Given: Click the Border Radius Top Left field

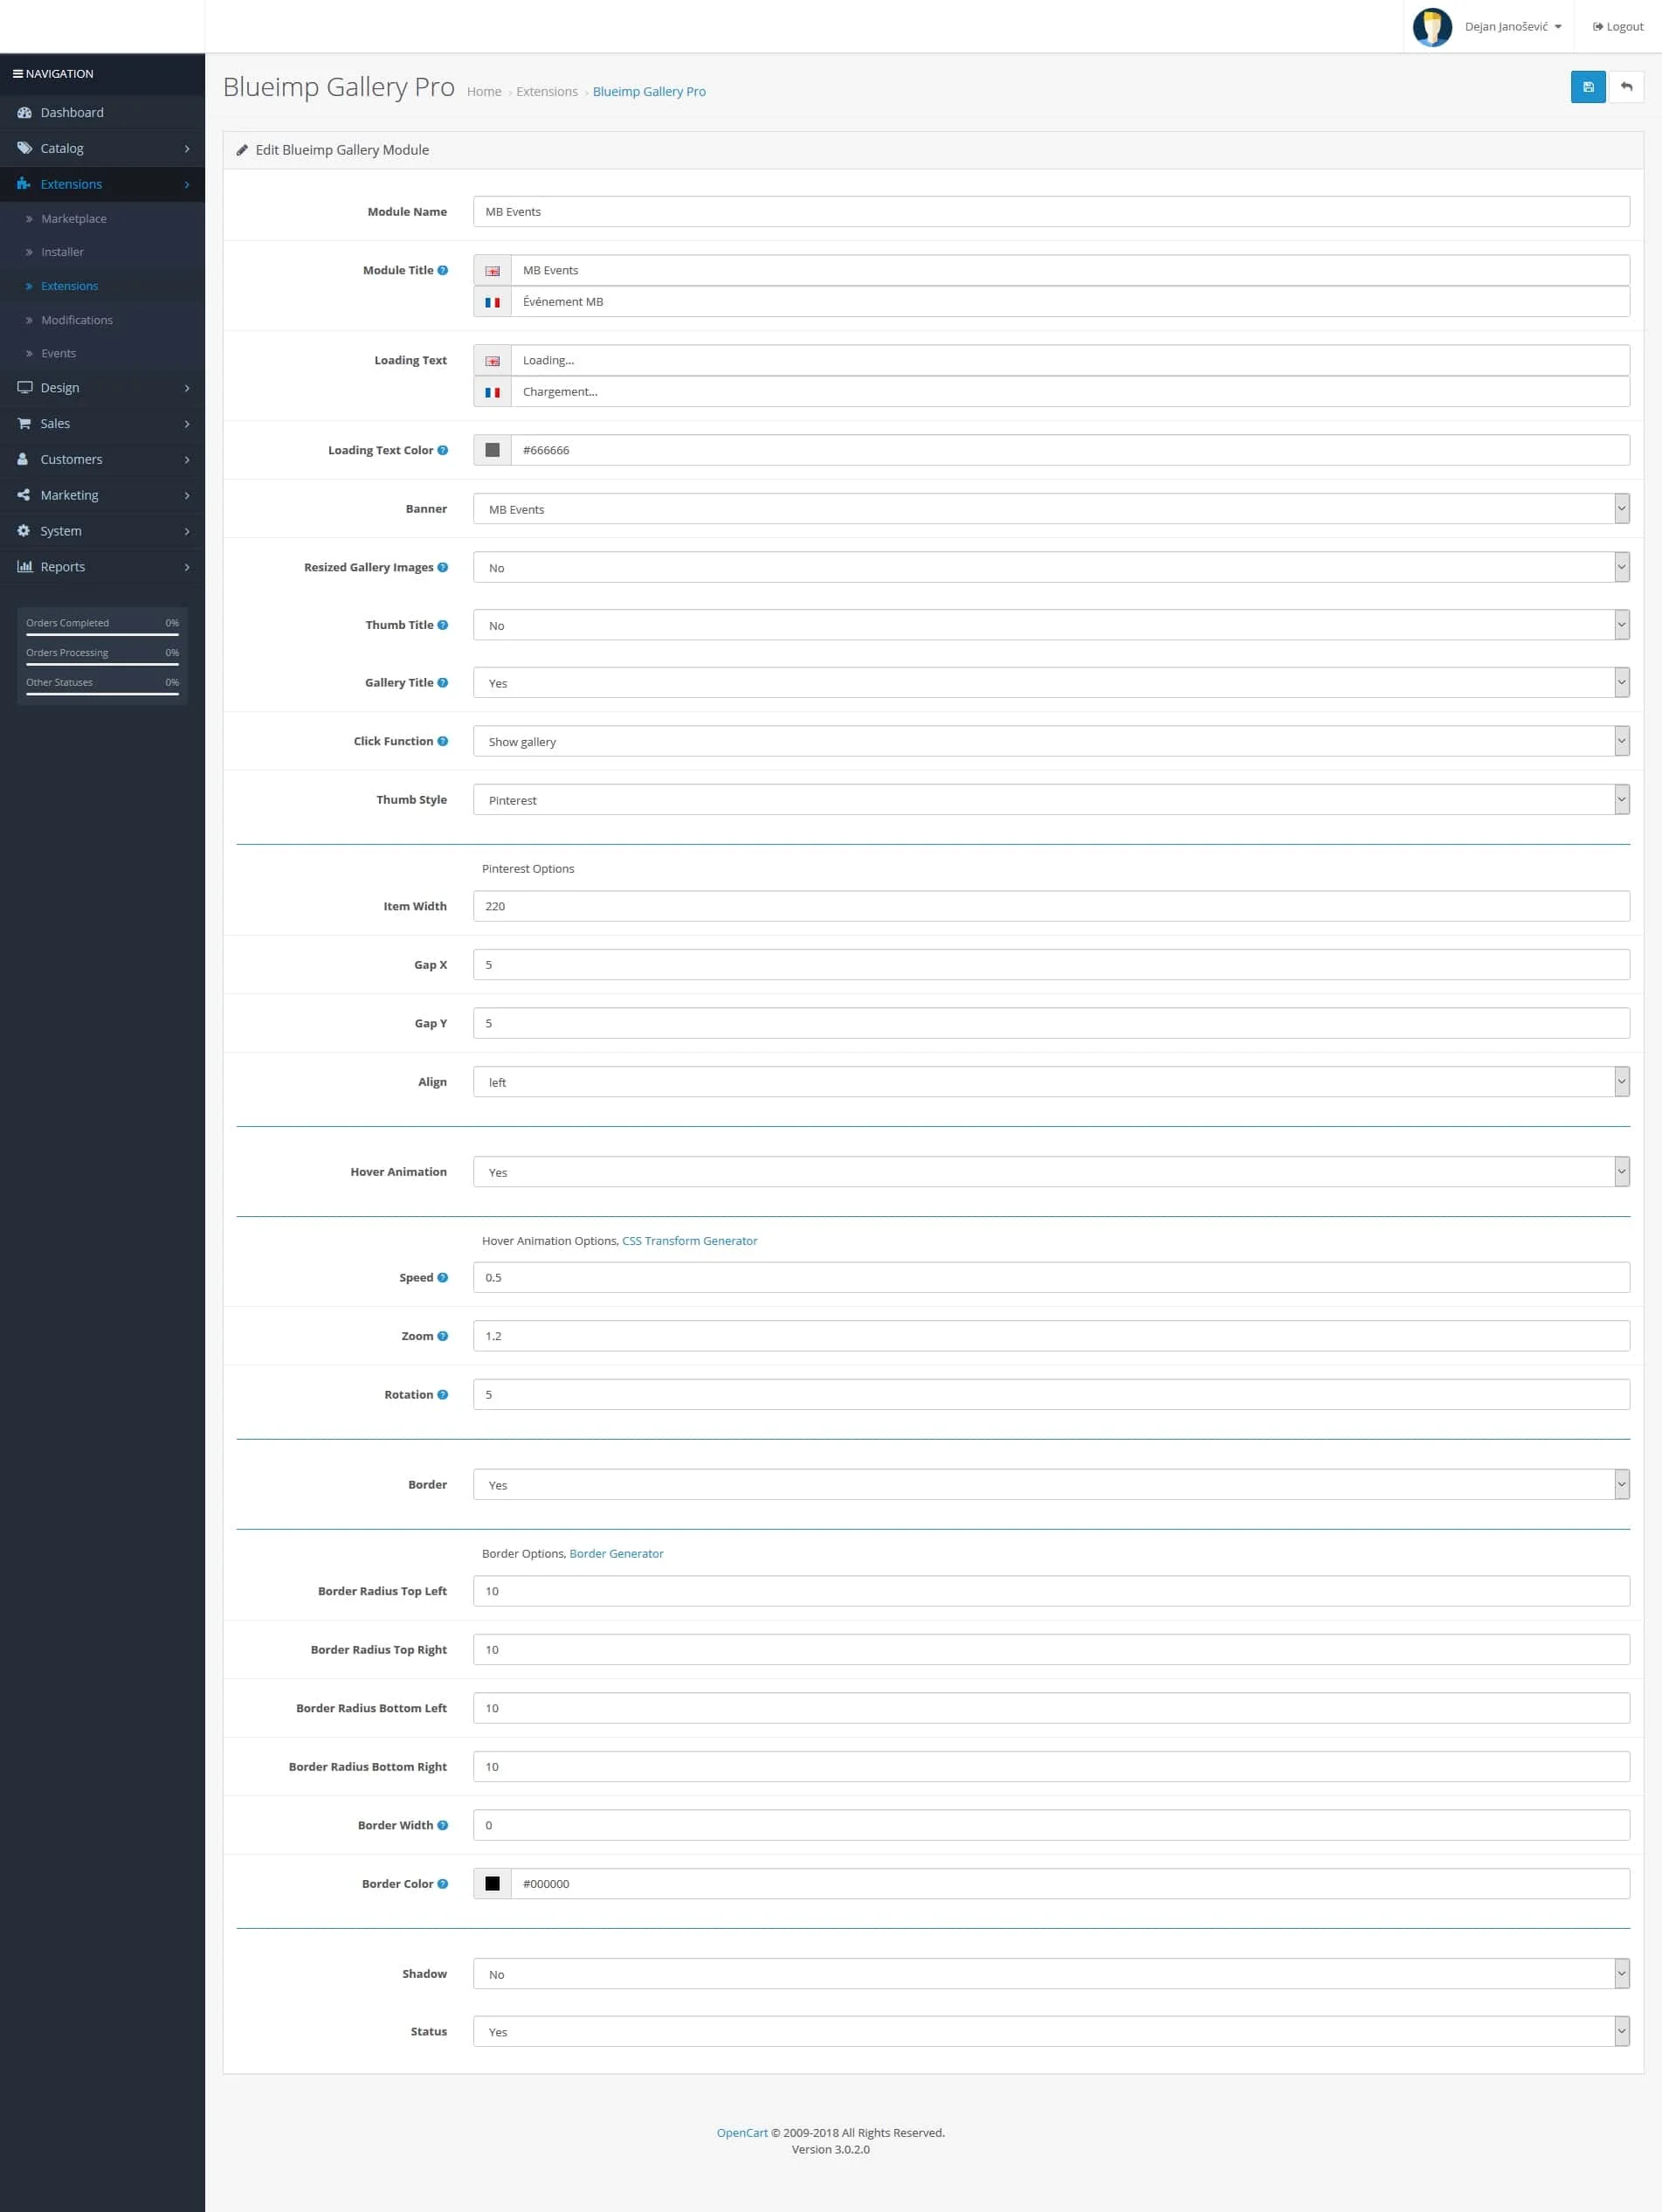Looking at the screenshot, I should pyautogui.click(x=1051, y=1592).
